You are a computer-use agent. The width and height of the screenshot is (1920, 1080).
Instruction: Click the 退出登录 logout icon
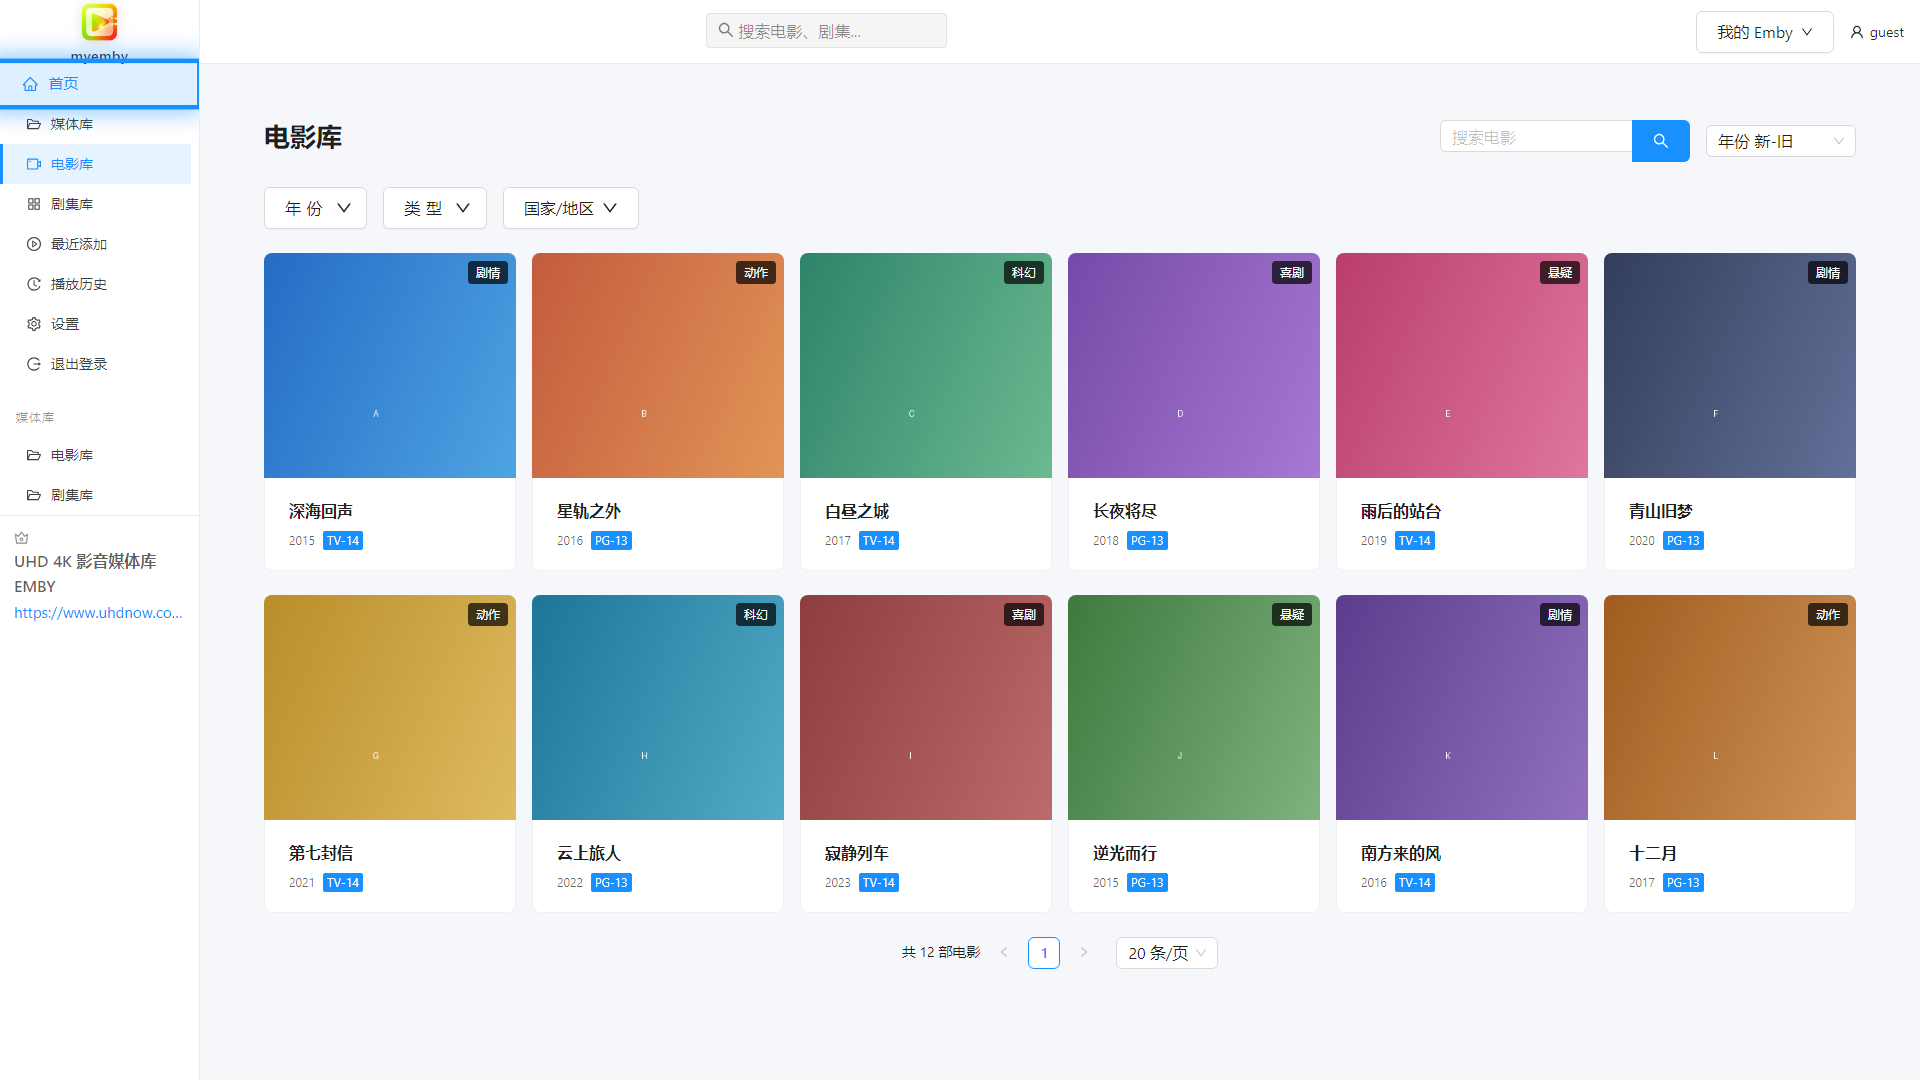coord(34,364)
